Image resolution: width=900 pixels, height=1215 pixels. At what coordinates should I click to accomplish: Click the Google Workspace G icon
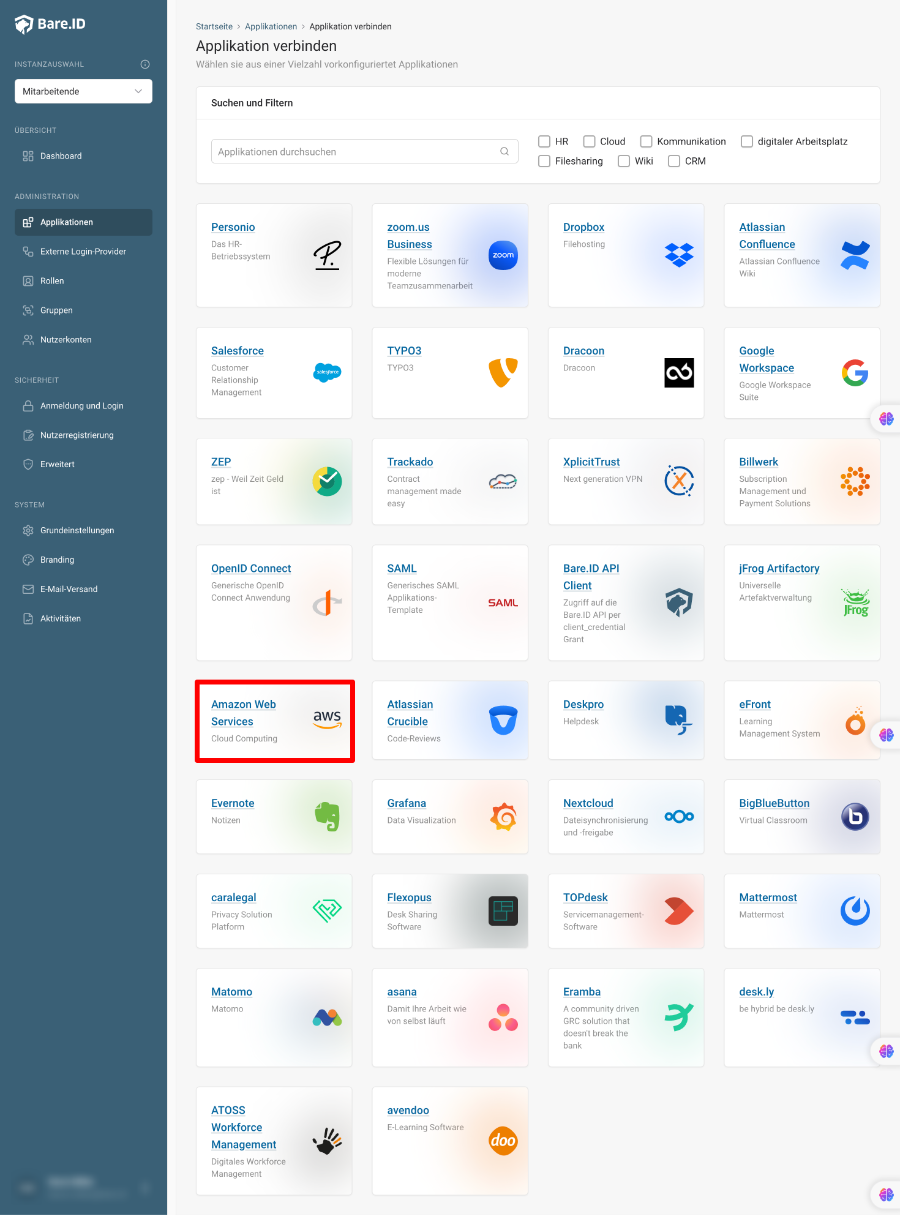pos(855,373)
